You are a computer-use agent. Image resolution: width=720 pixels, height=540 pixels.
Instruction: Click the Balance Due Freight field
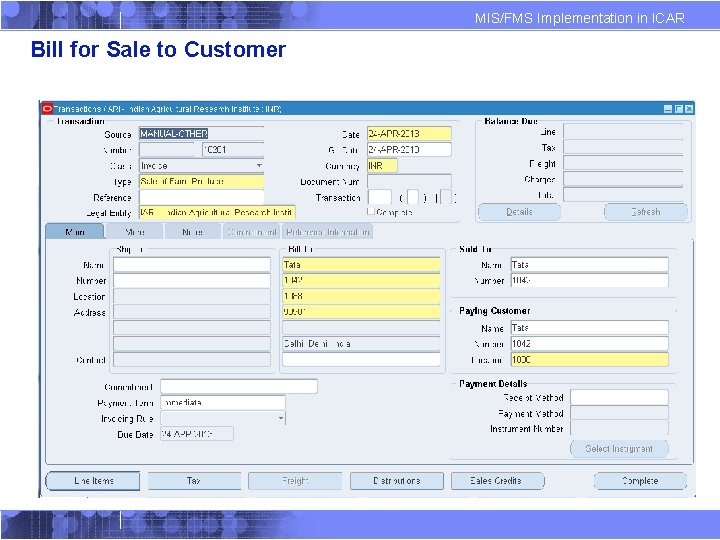(623, 163)
